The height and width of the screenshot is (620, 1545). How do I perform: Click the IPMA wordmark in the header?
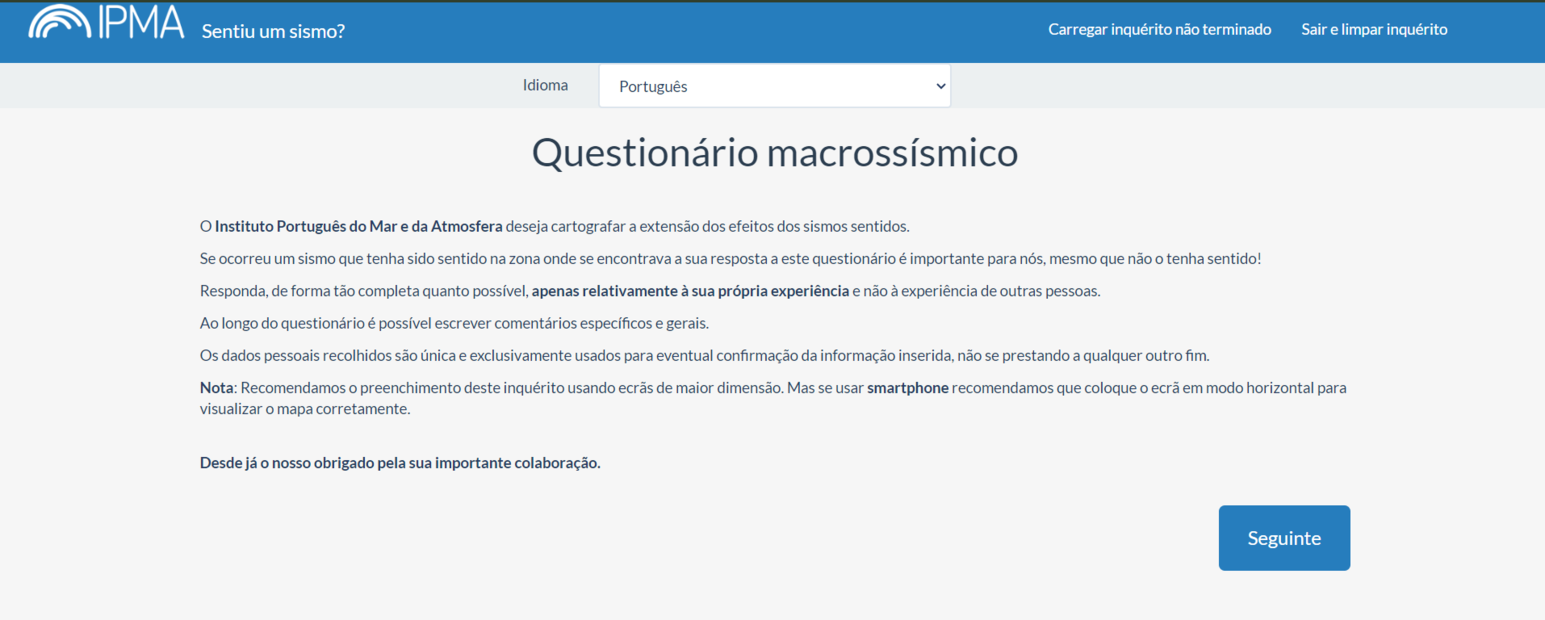pyautogui.click(x=141, y=22)
